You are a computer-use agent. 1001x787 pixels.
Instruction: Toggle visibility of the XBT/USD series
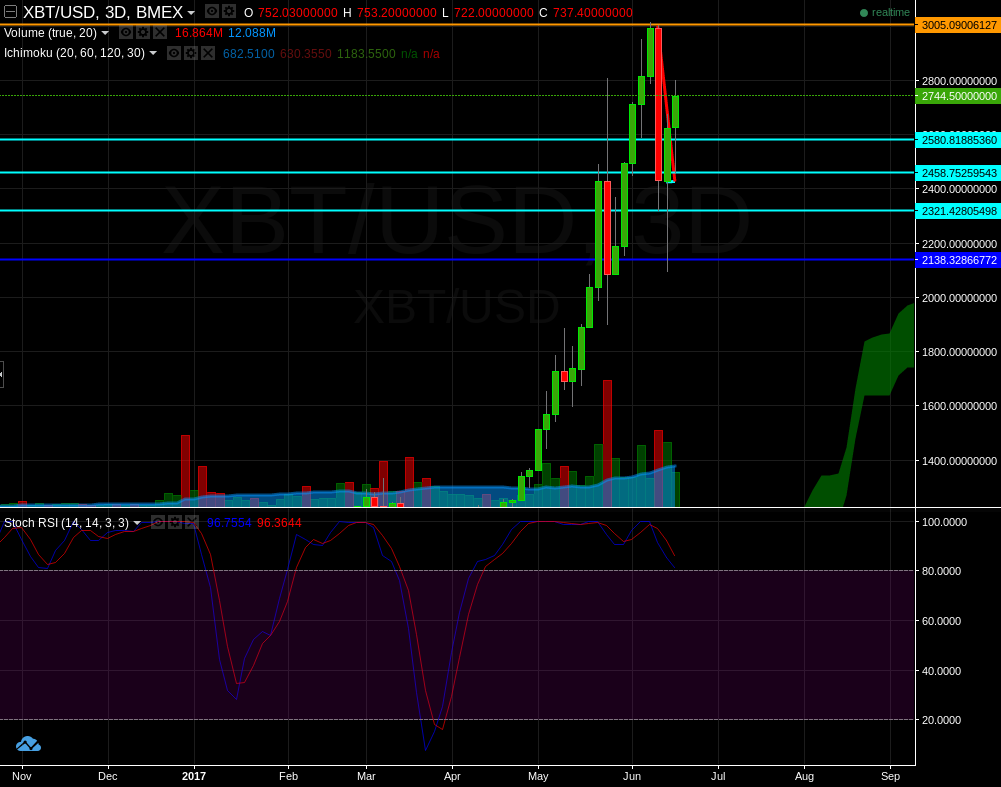point(212,13)
